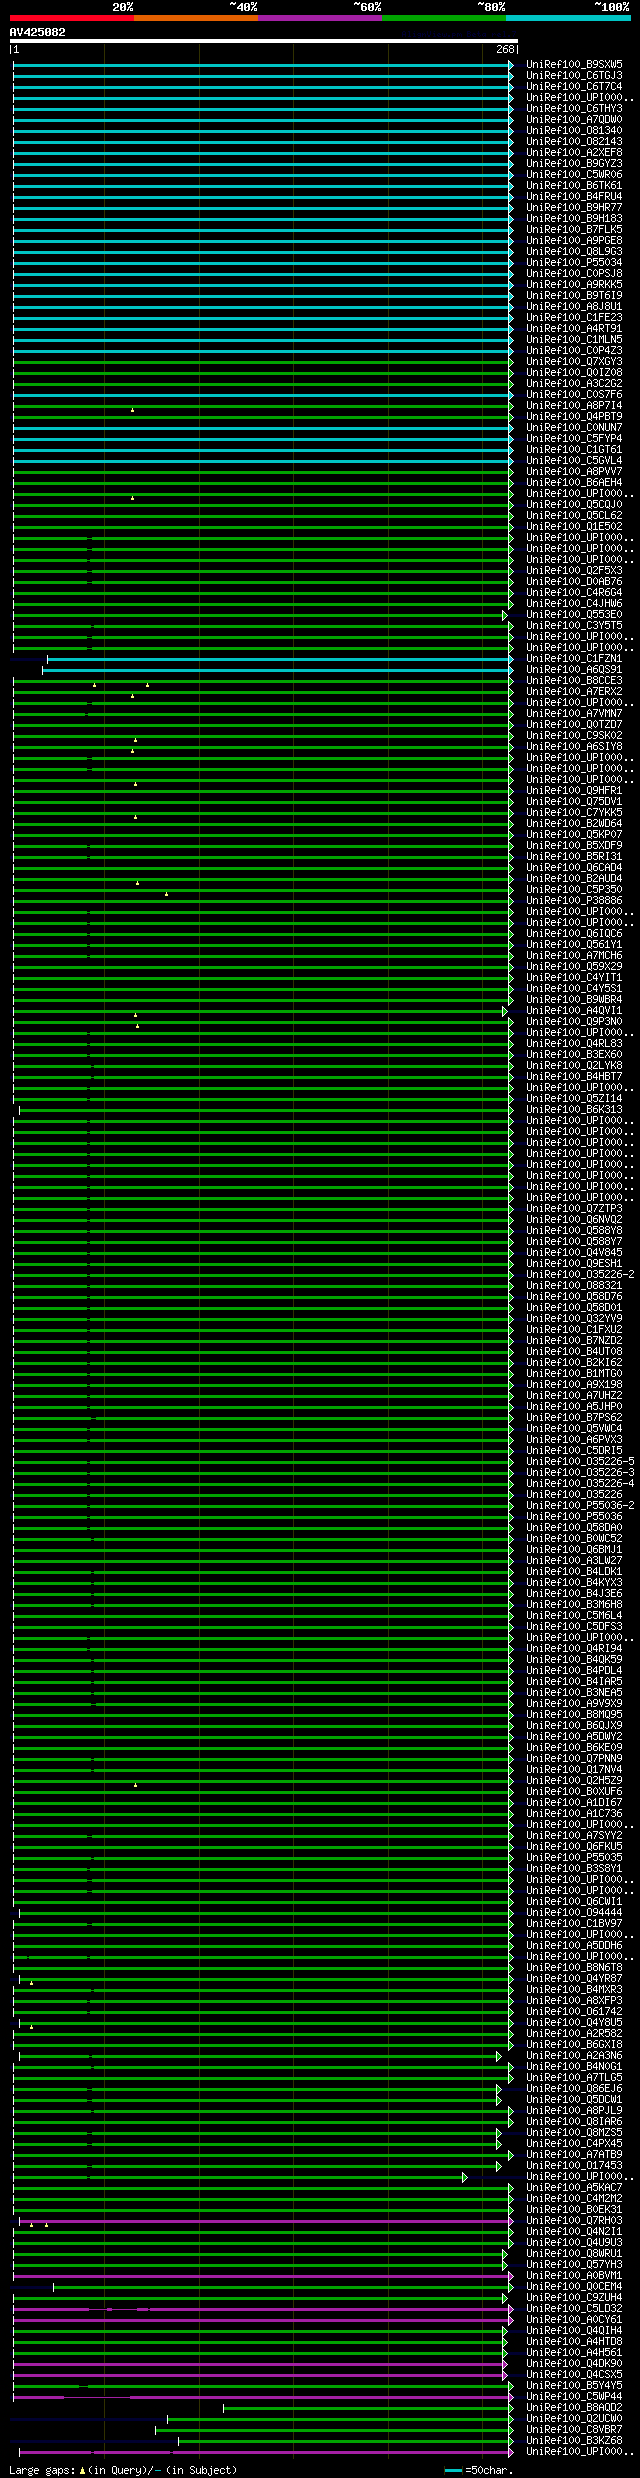Select label UniRef100_B8N6T8
Viewport: 640px width, 2478px height.
(x=574, y=1968)
